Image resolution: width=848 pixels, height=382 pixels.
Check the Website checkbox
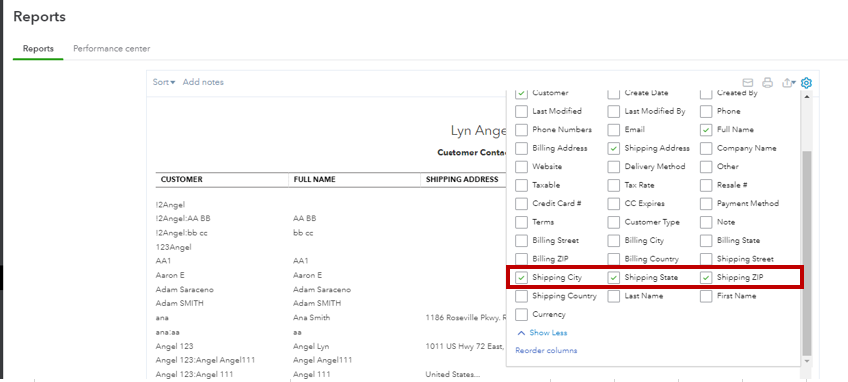coord(521,167)
